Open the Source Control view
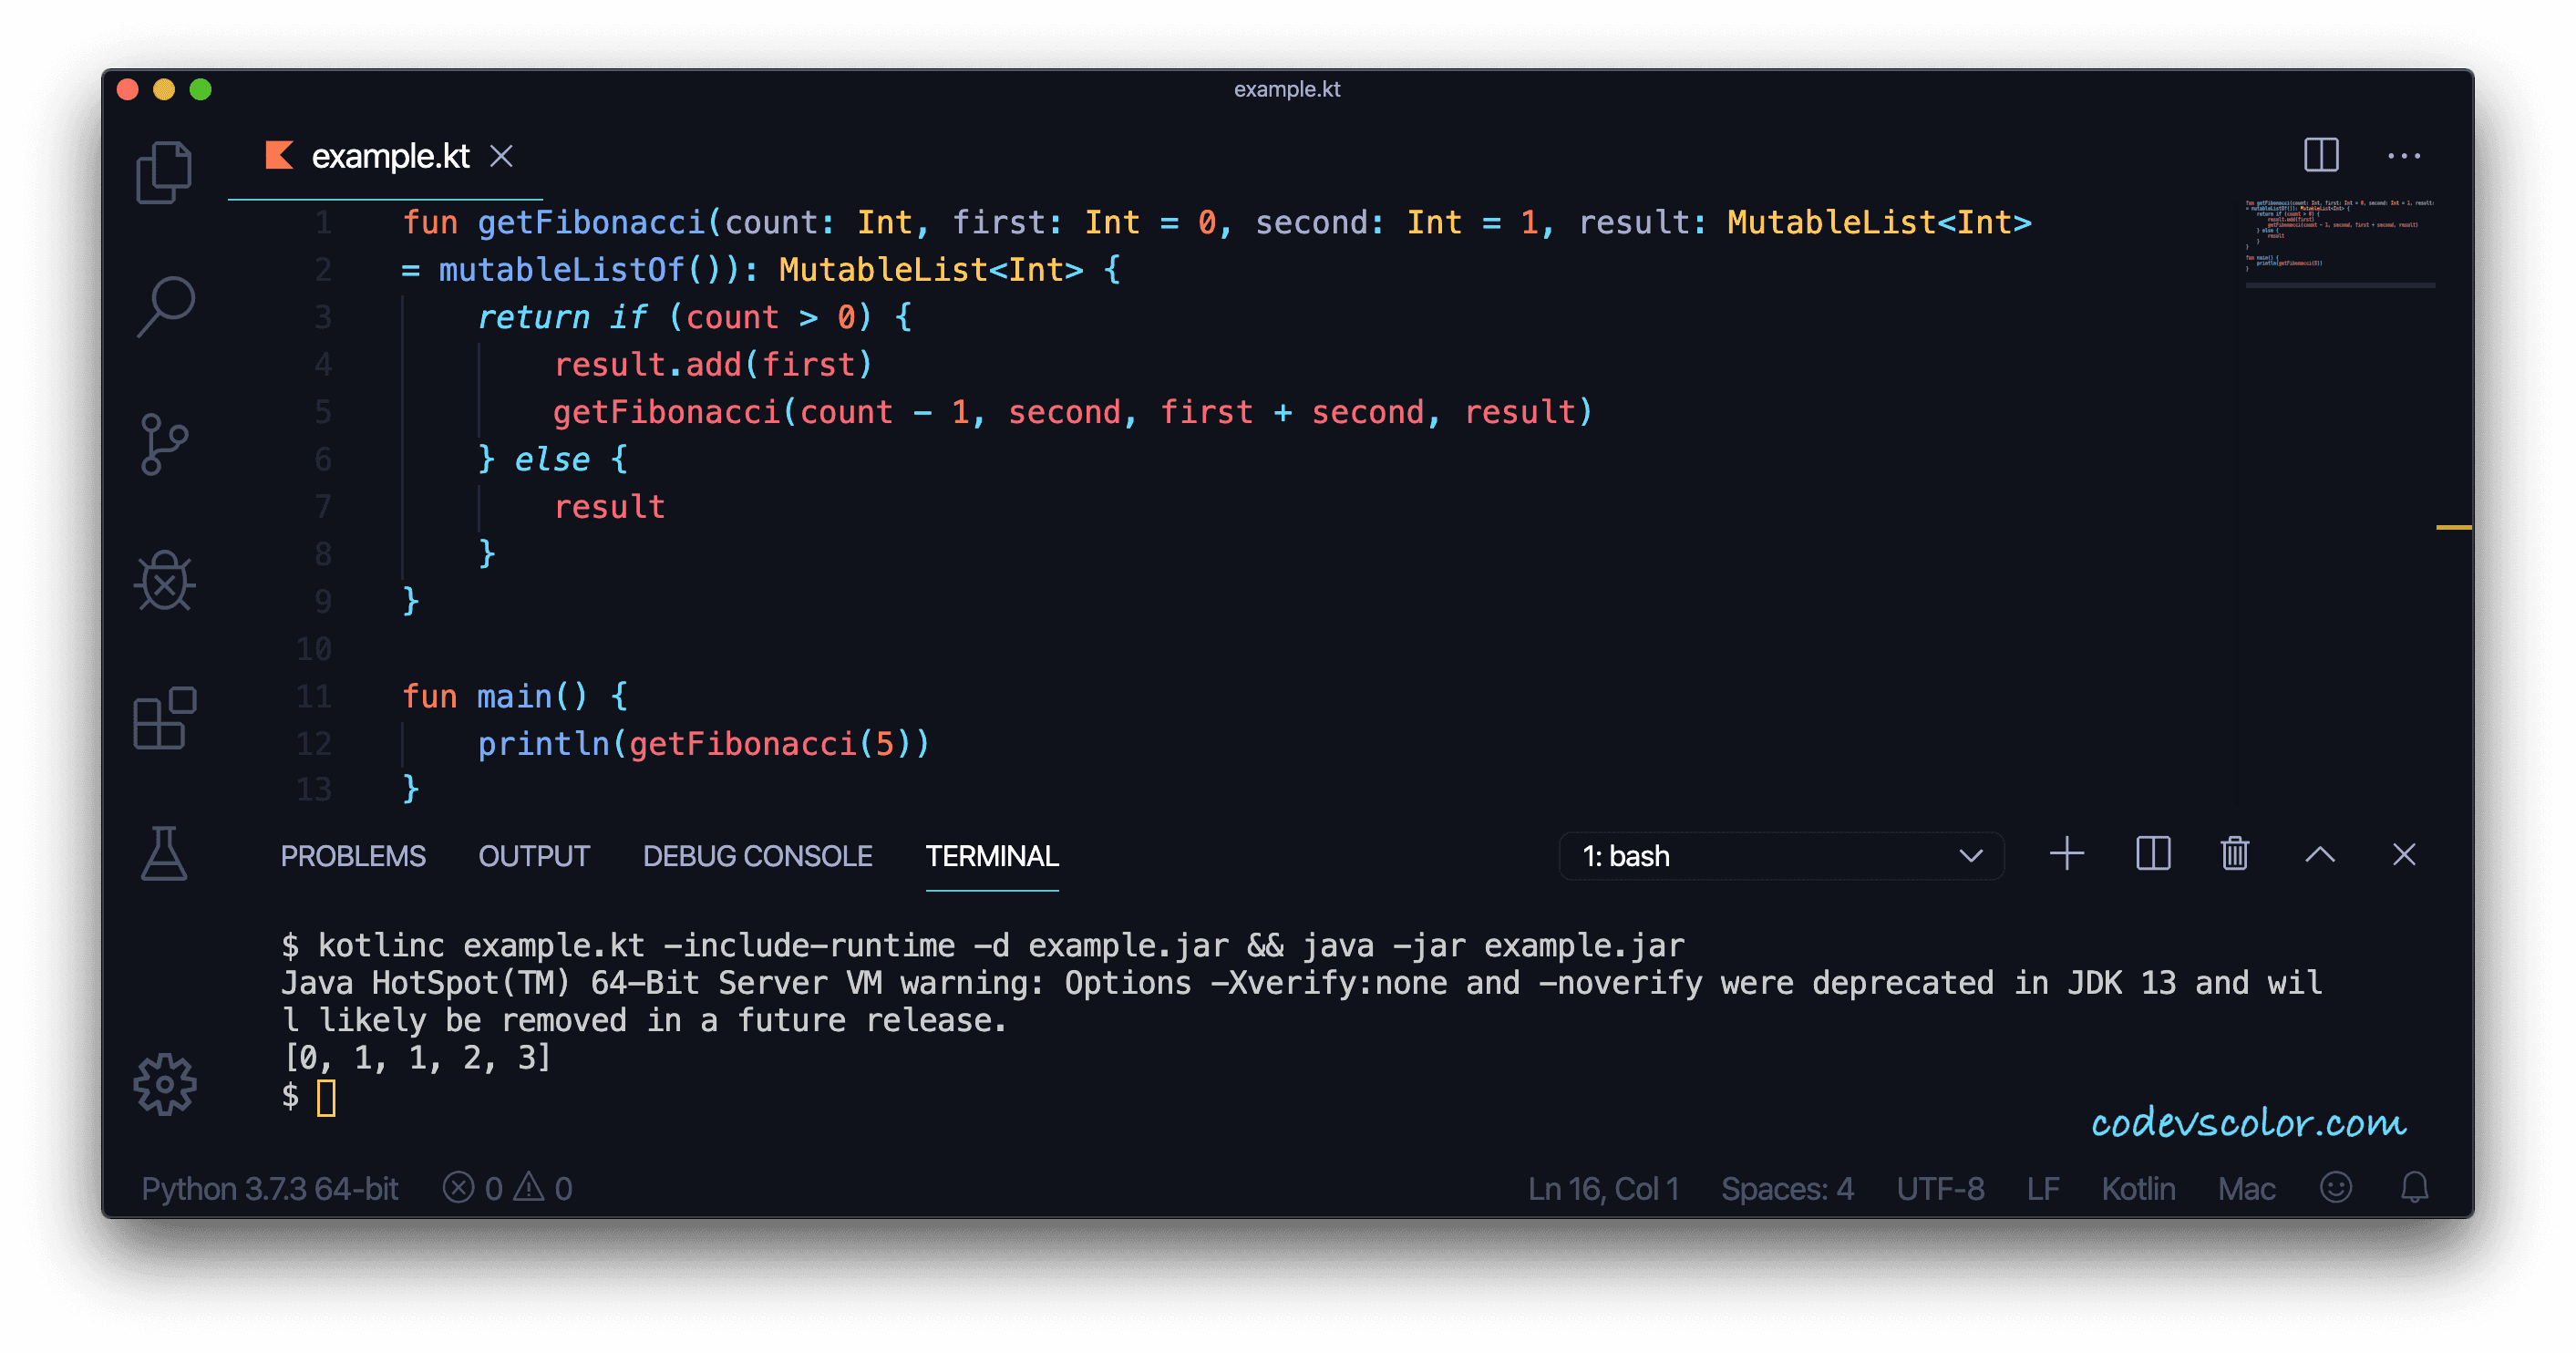Image resolution: width=2576 pixels, height=1353 pixels. 164,445
